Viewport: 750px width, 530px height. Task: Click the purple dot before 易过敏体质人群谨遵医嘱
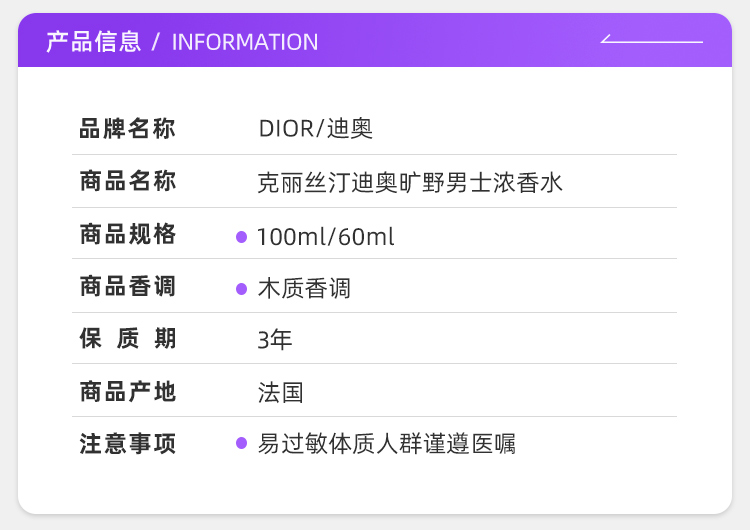(241, 443)
